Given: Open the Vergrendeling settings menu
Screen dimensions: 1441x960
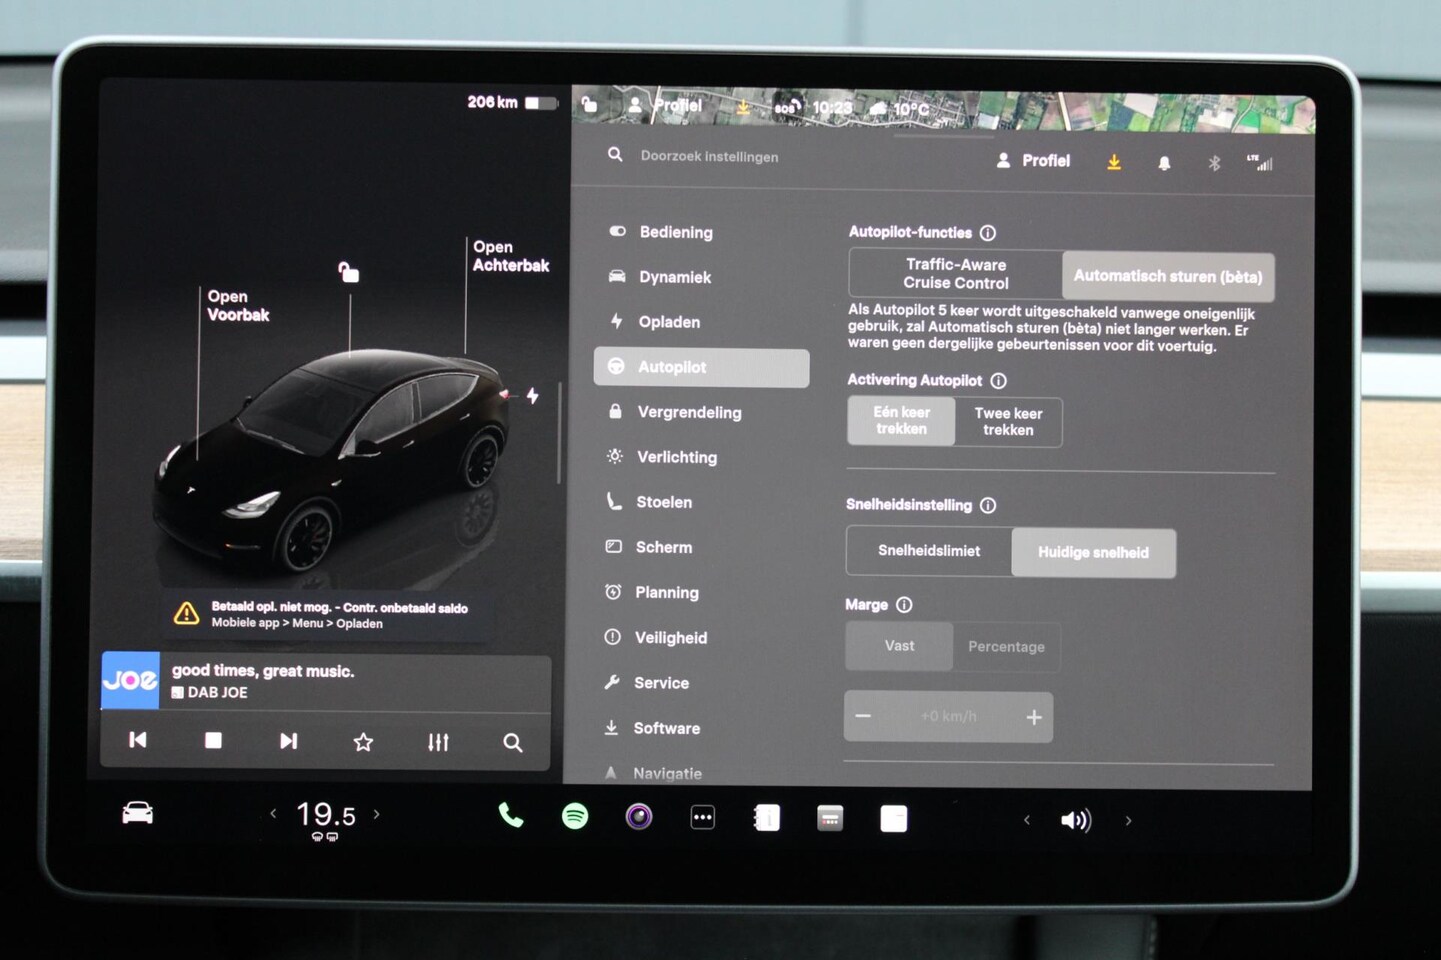Looking at the screenshot, I should tap(689, 412).
